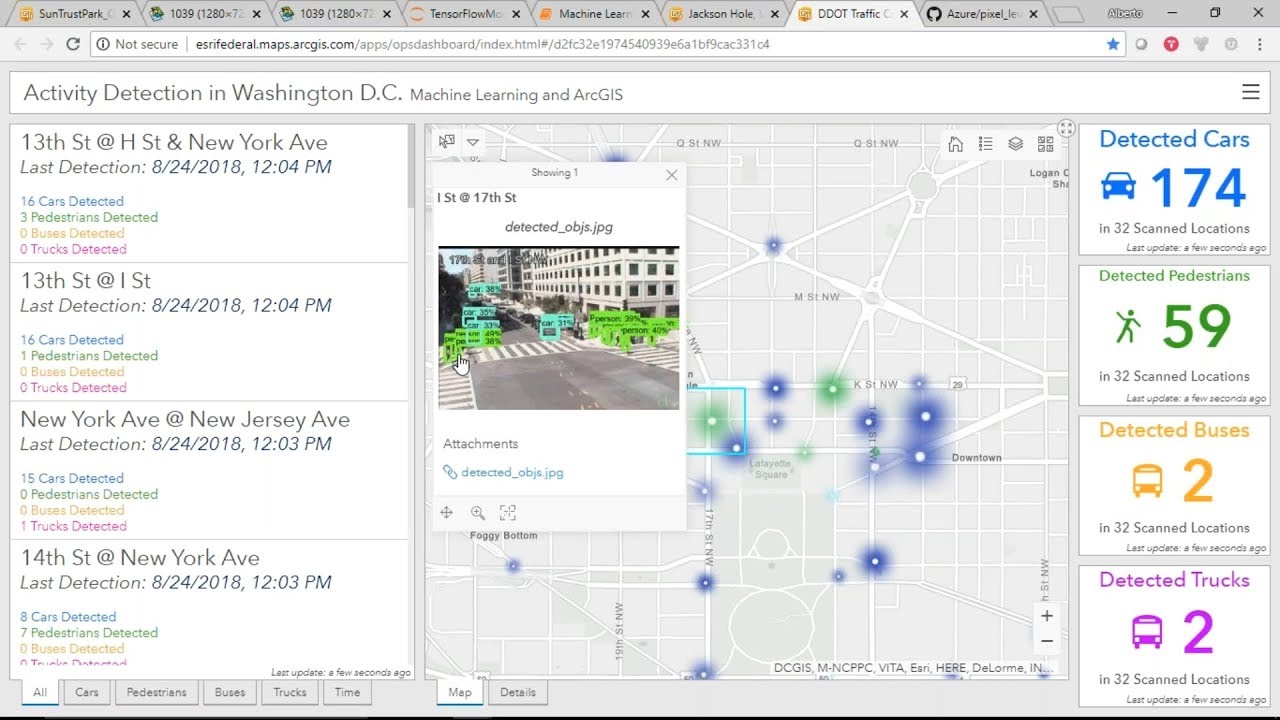The image size is (1280, 720).
Task: Click the '1 Trucks Detected' text
Action: tap(73, 526)
